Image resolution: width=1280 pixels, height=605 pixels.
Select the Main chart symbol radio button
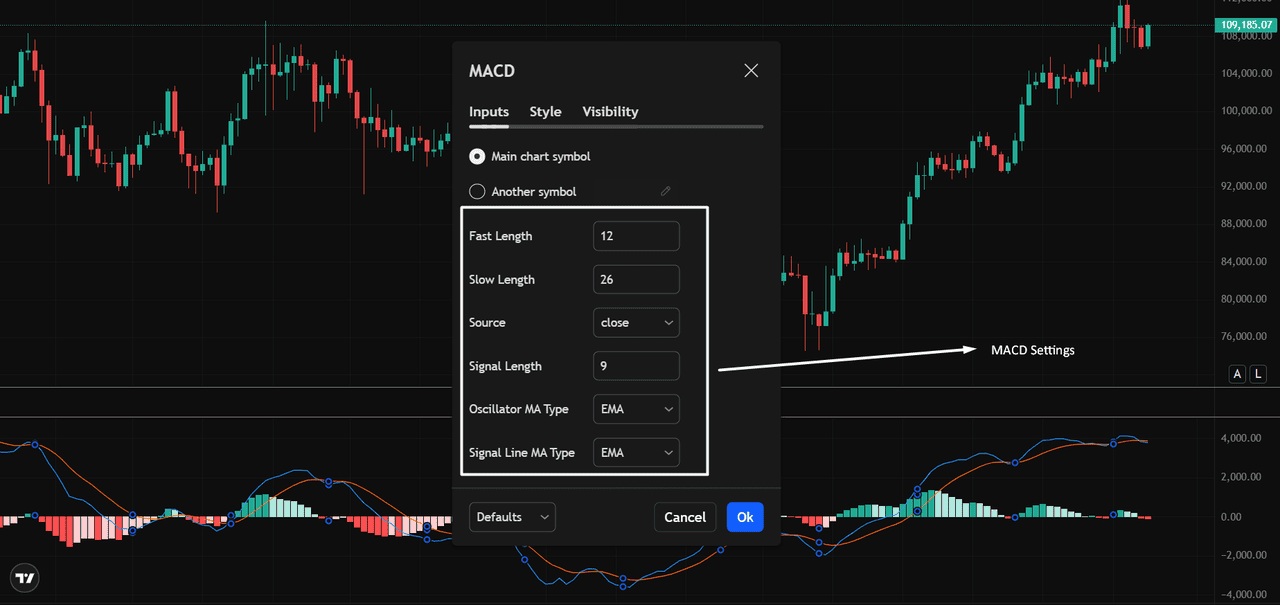477,157
